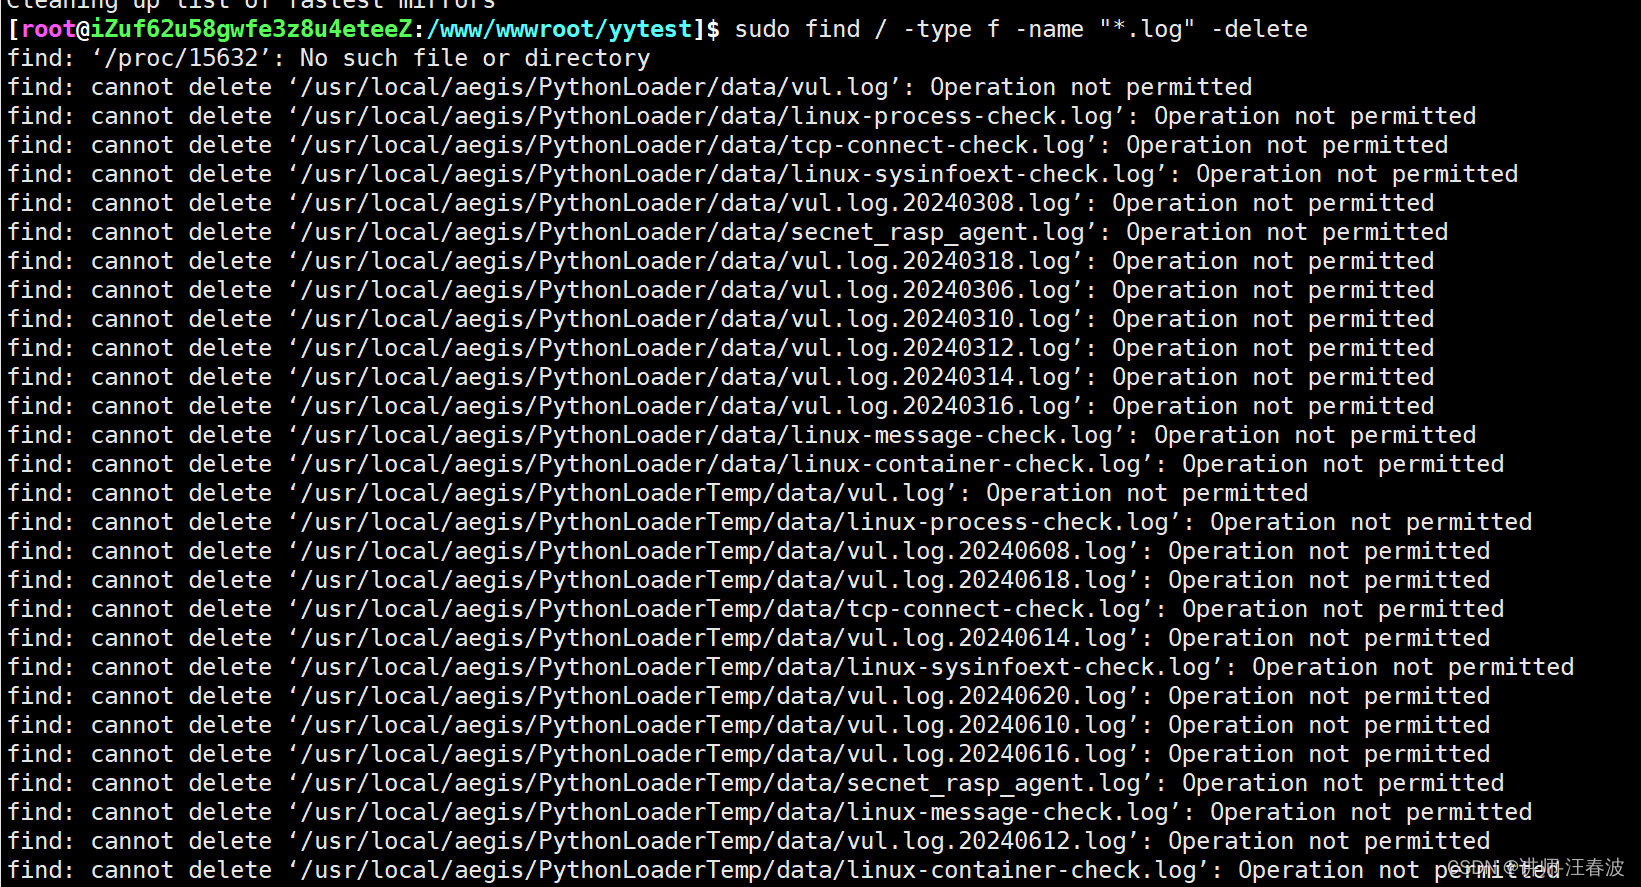This screenshot has height=887, width=1641.
Task: Click the line with vul.log.20240308.log
Action: pos(721,203)
